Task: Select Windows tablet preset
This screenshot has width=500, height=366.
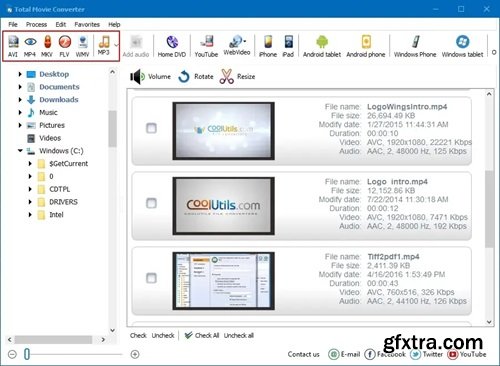Action: pyautogui.click(x=463, y=46)
